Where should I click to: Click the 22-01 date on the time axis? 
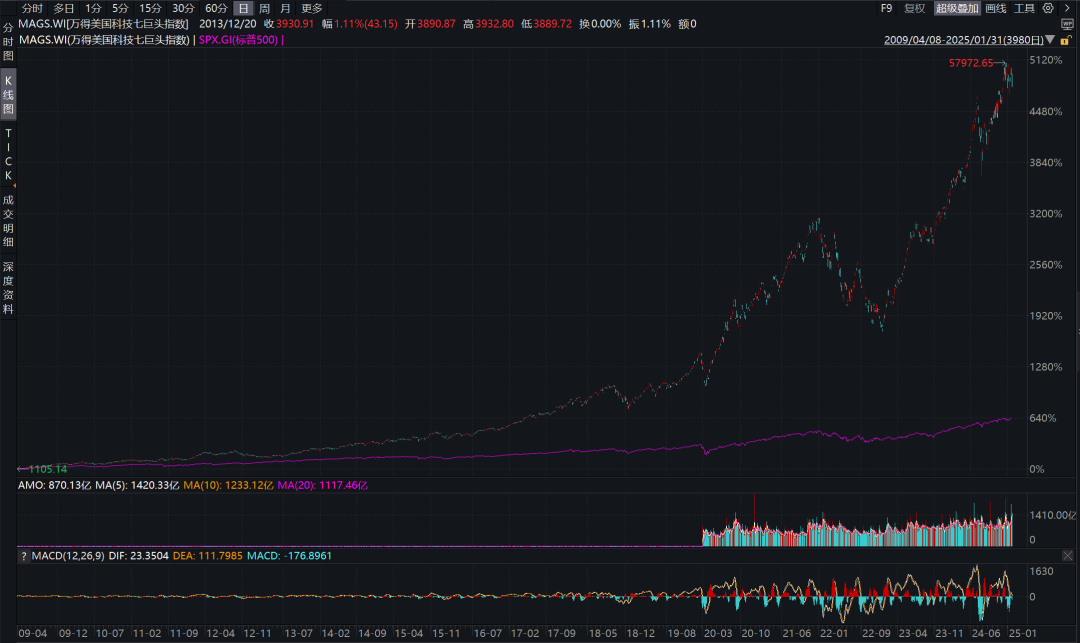[833, 633]
